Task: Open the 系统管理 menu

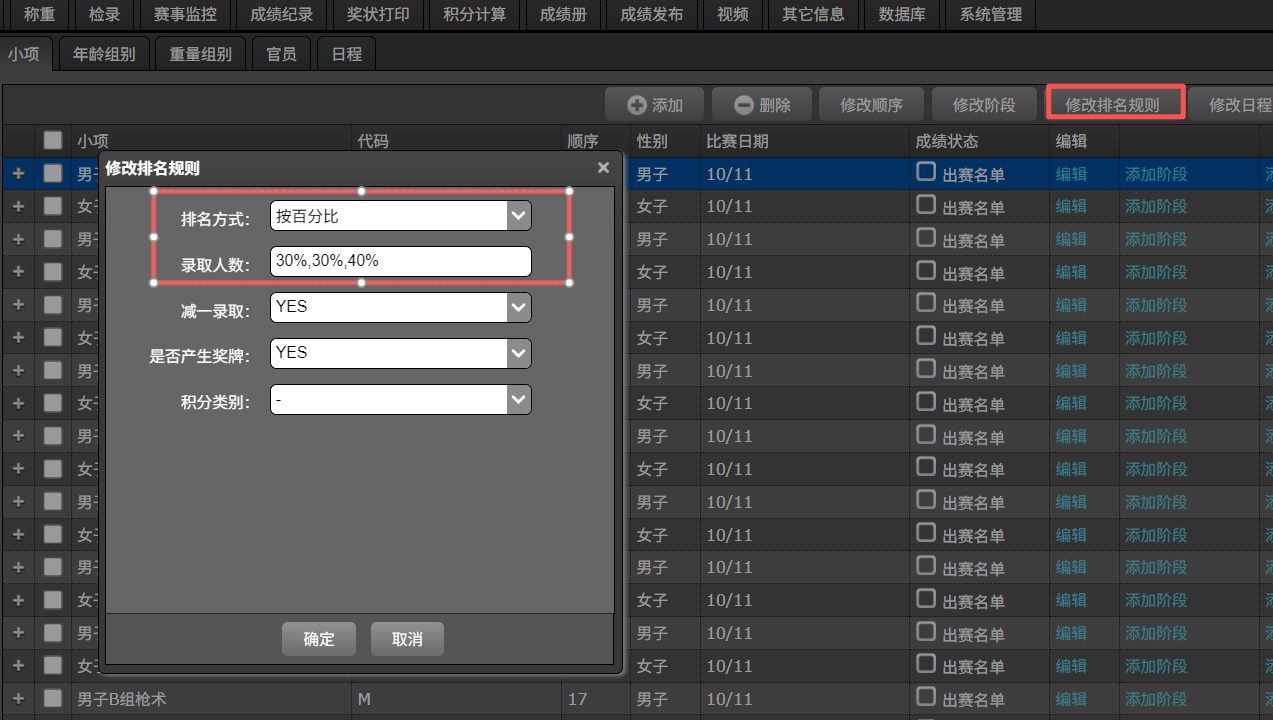Action: [990, 15]
